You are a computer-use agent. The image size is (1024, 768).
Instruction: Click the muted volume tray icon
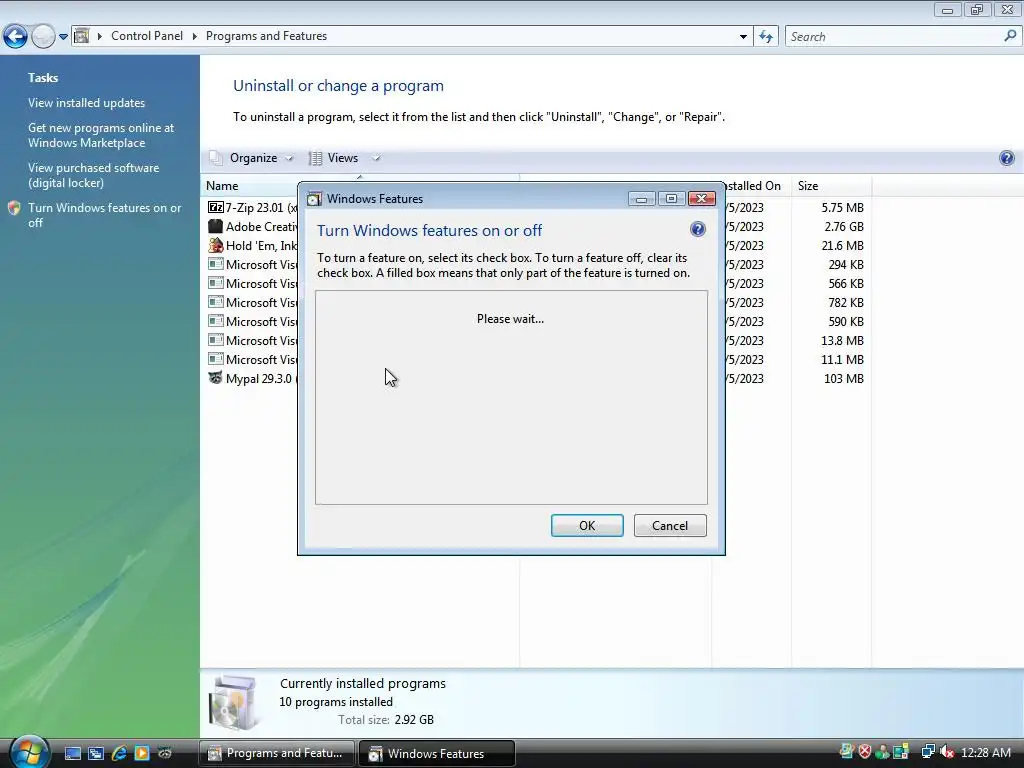(x=947, y=752)
